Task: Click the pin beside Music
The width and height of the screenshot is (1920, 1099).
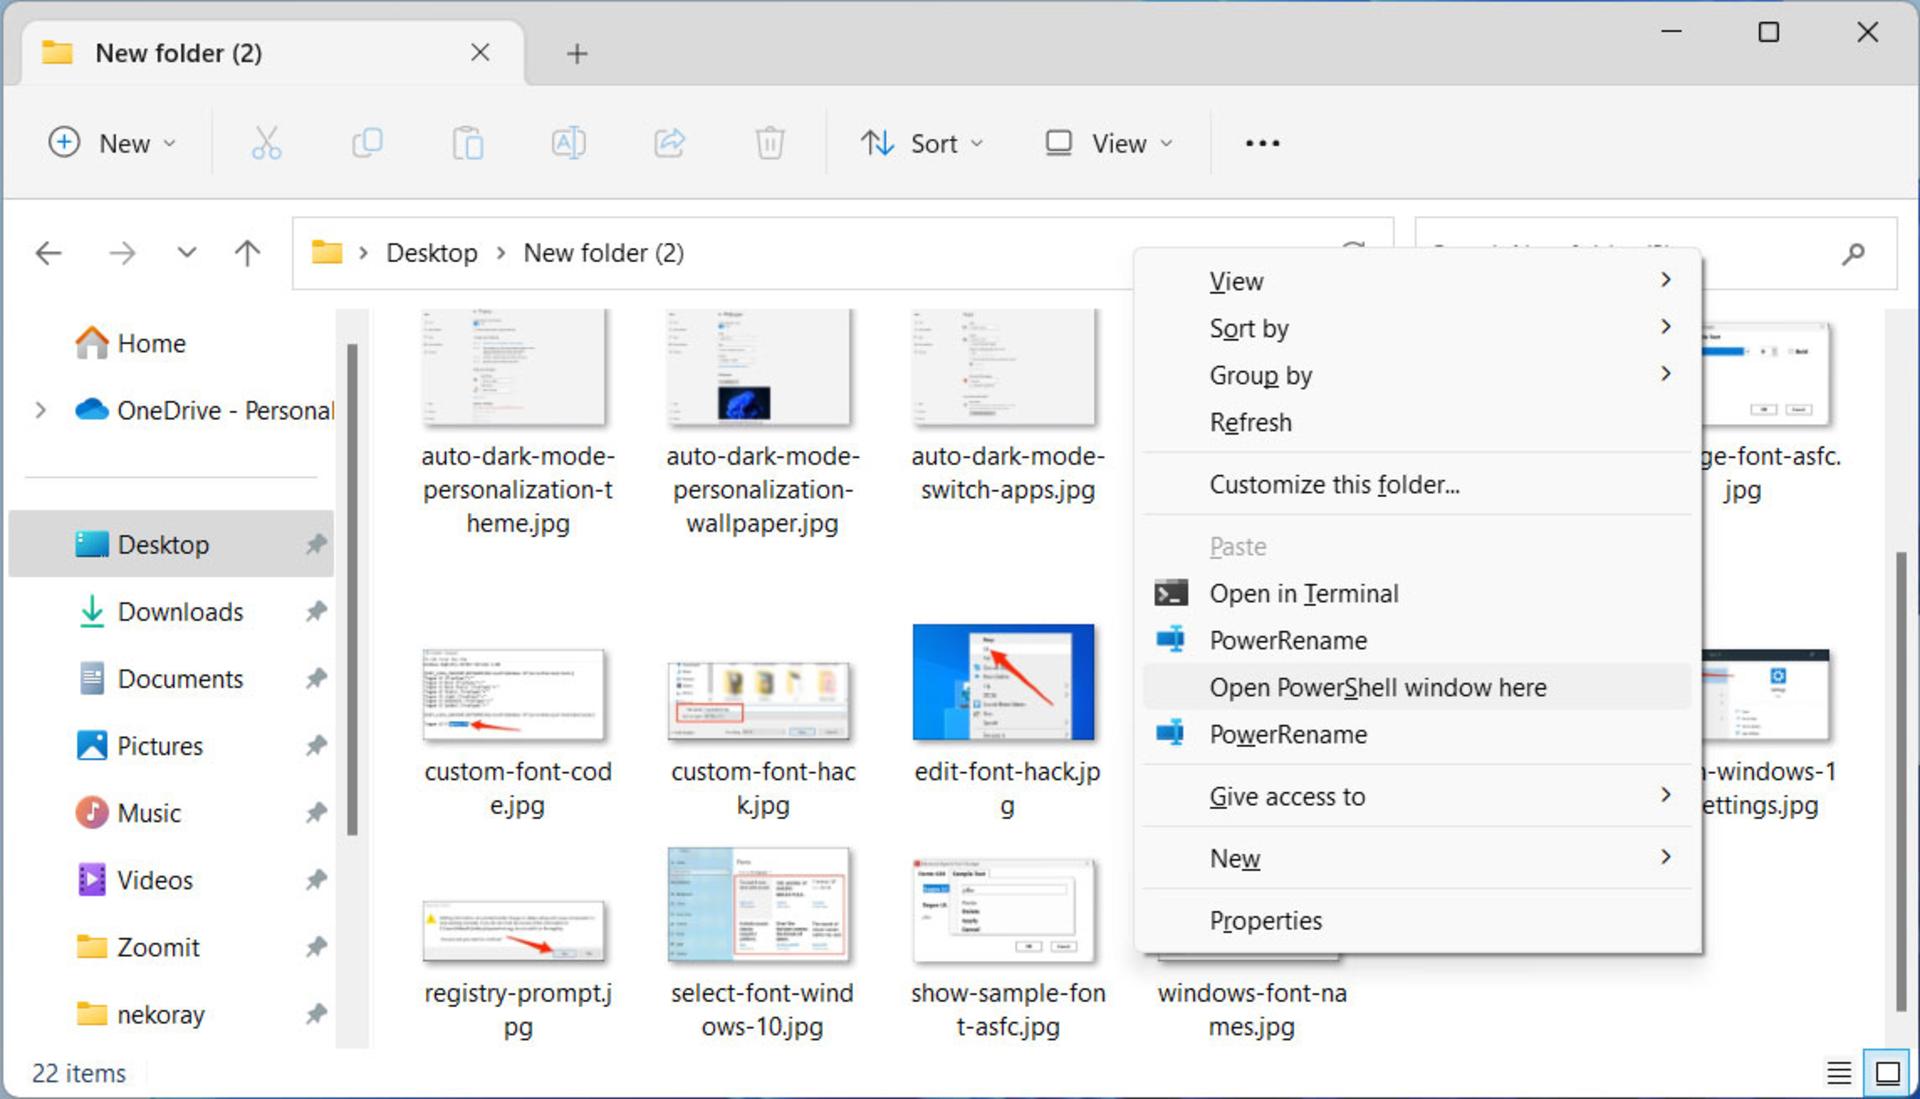Action: pos(316,812)
